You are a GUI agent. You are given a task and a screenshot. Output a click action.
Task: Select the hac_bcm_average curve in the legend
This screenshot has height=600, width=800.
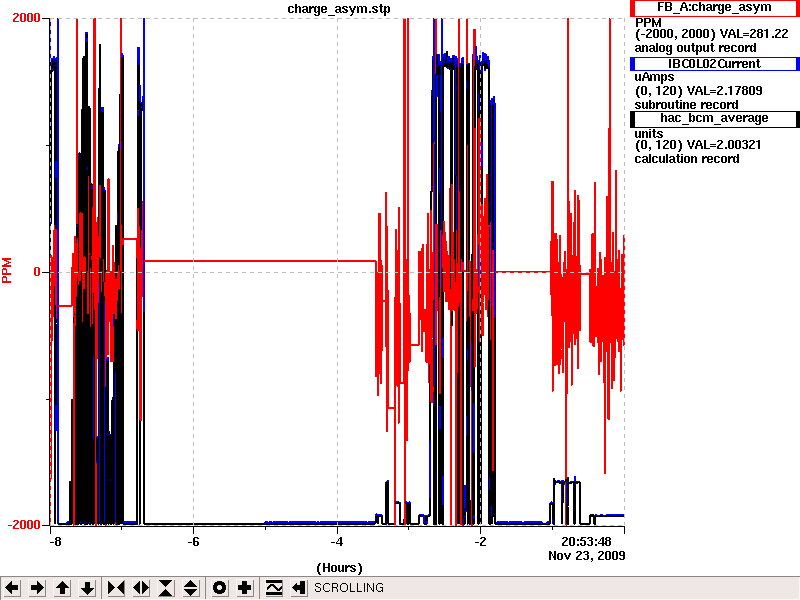coord(714,118)
